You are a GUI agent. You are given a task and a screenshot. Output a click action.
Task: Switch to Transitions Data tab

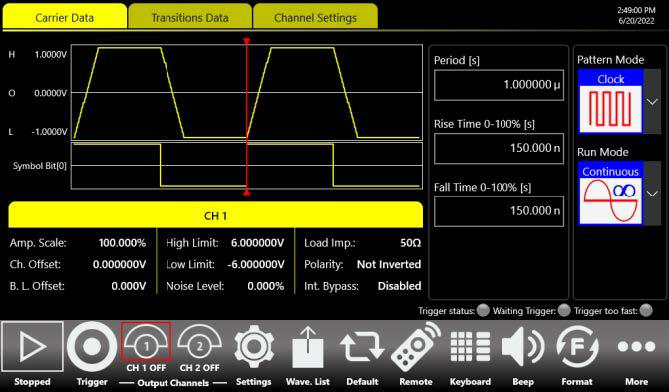[190, 17]
